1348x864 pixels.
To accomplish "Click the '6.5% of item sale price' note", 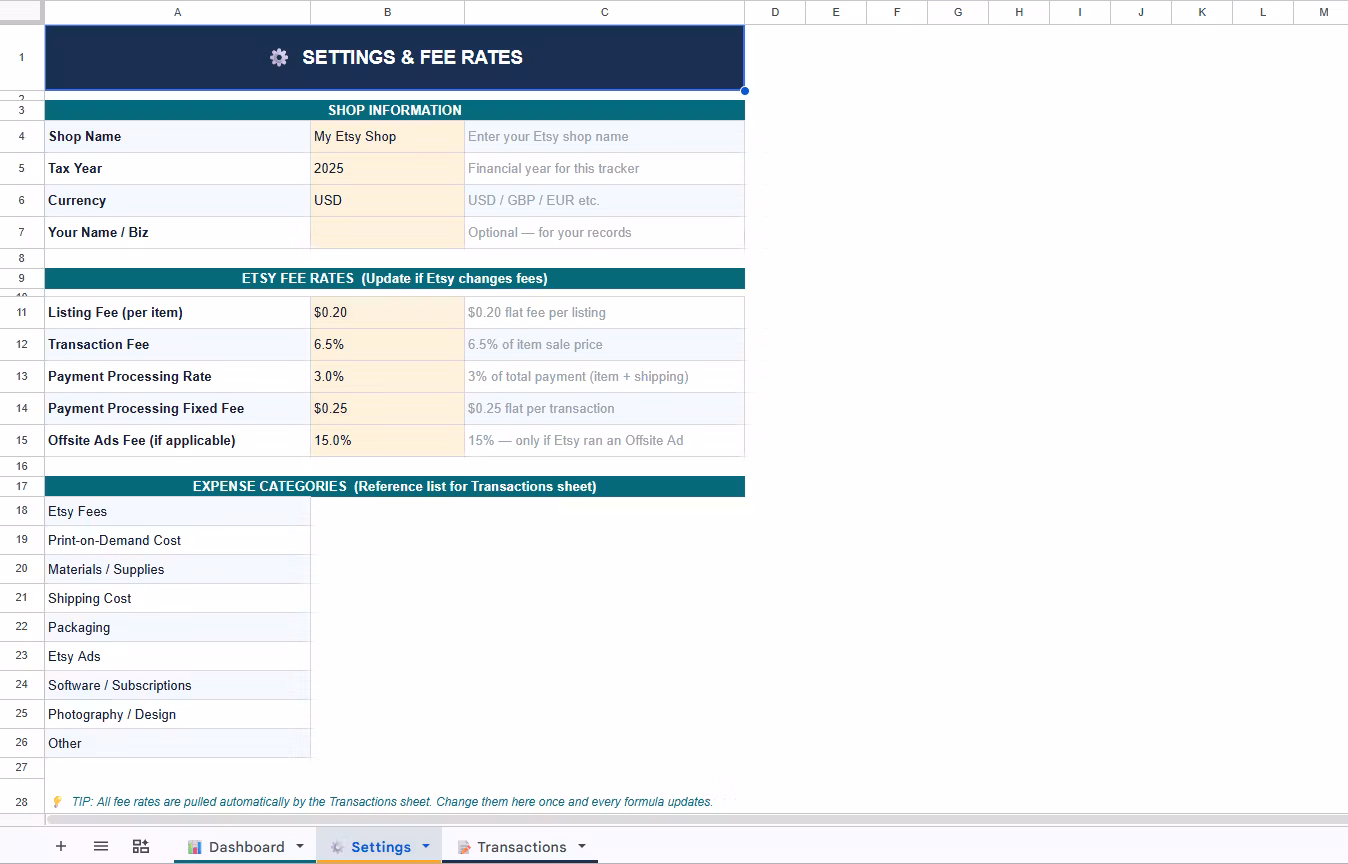I will tap(604, 344).
